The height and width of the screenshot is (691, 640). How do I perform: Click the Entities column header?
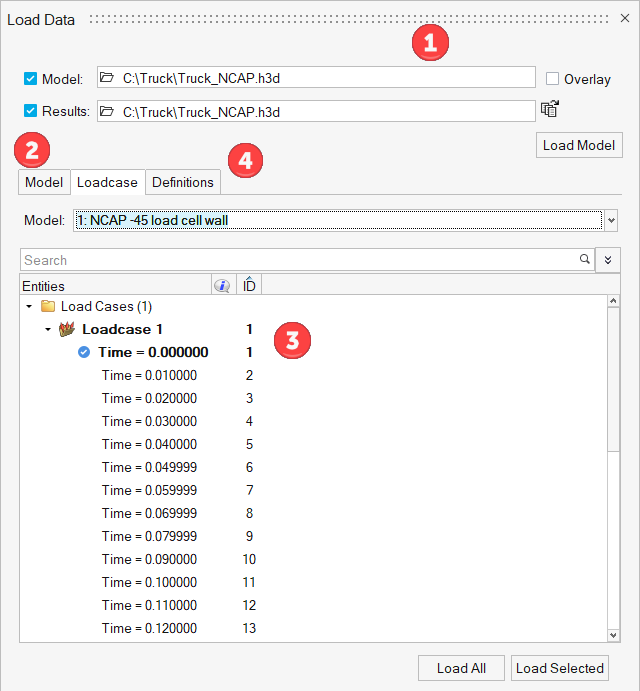116,286
